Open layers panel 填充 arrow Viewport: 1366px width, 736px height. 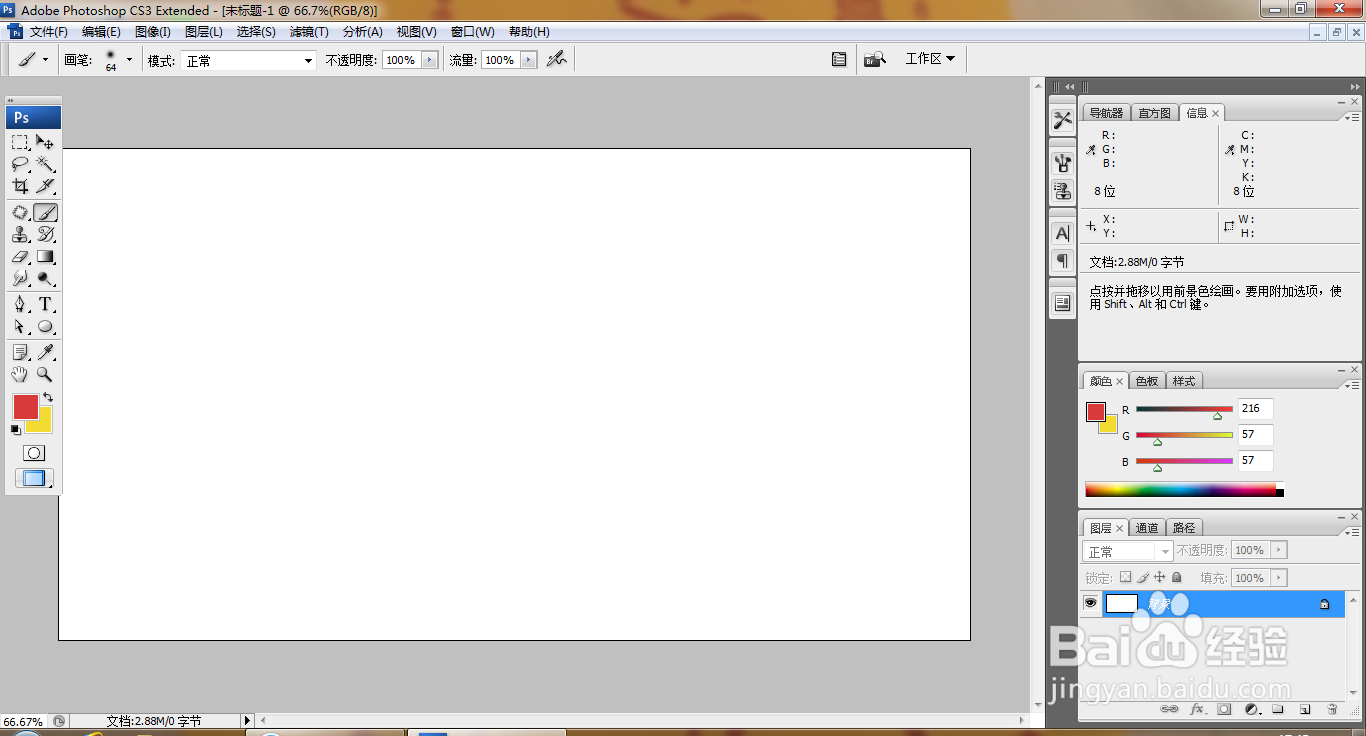point(1279,578)
